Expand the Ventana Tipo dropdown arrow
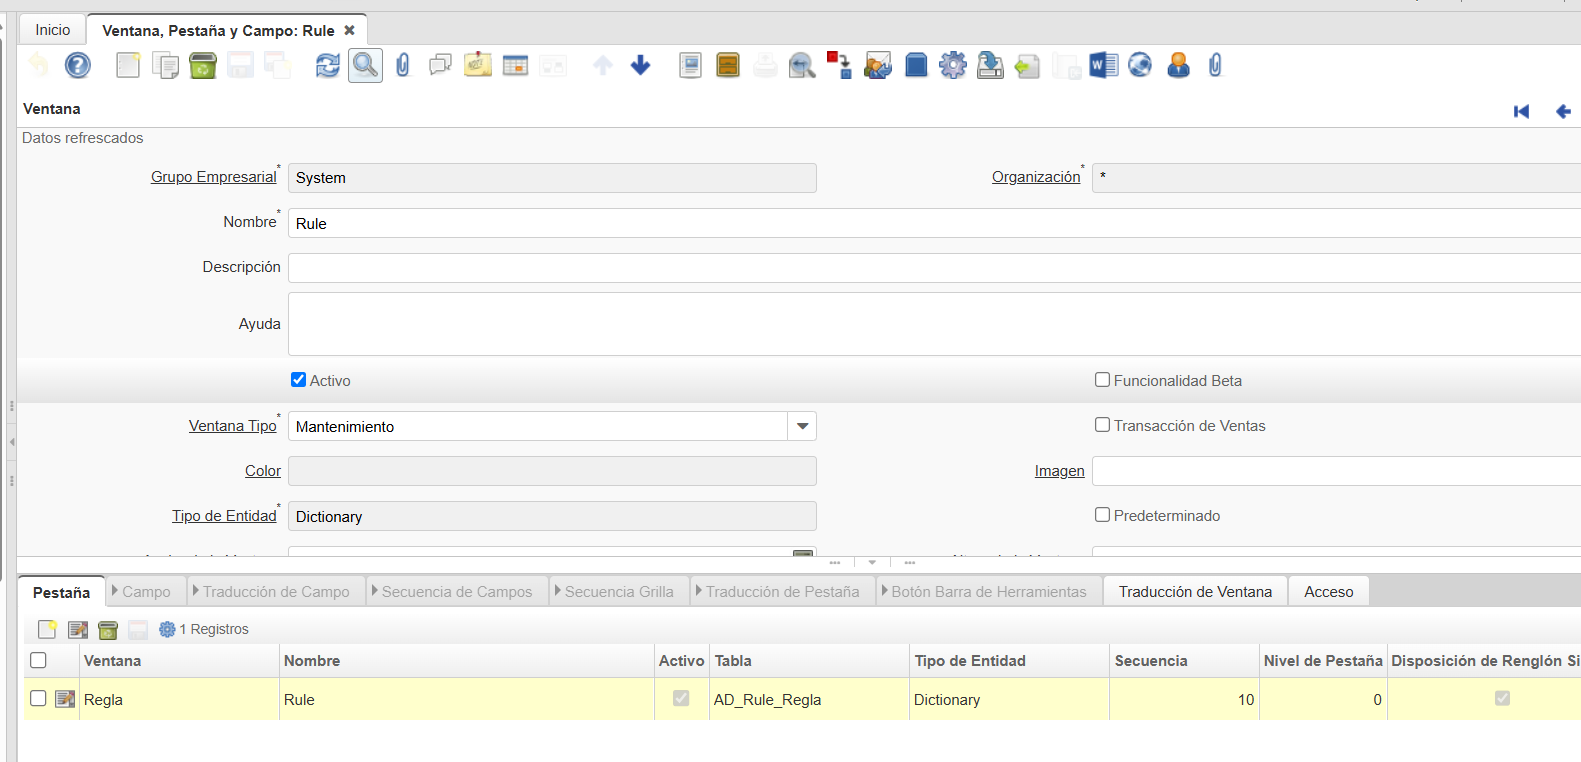 [x=802, y=426]
